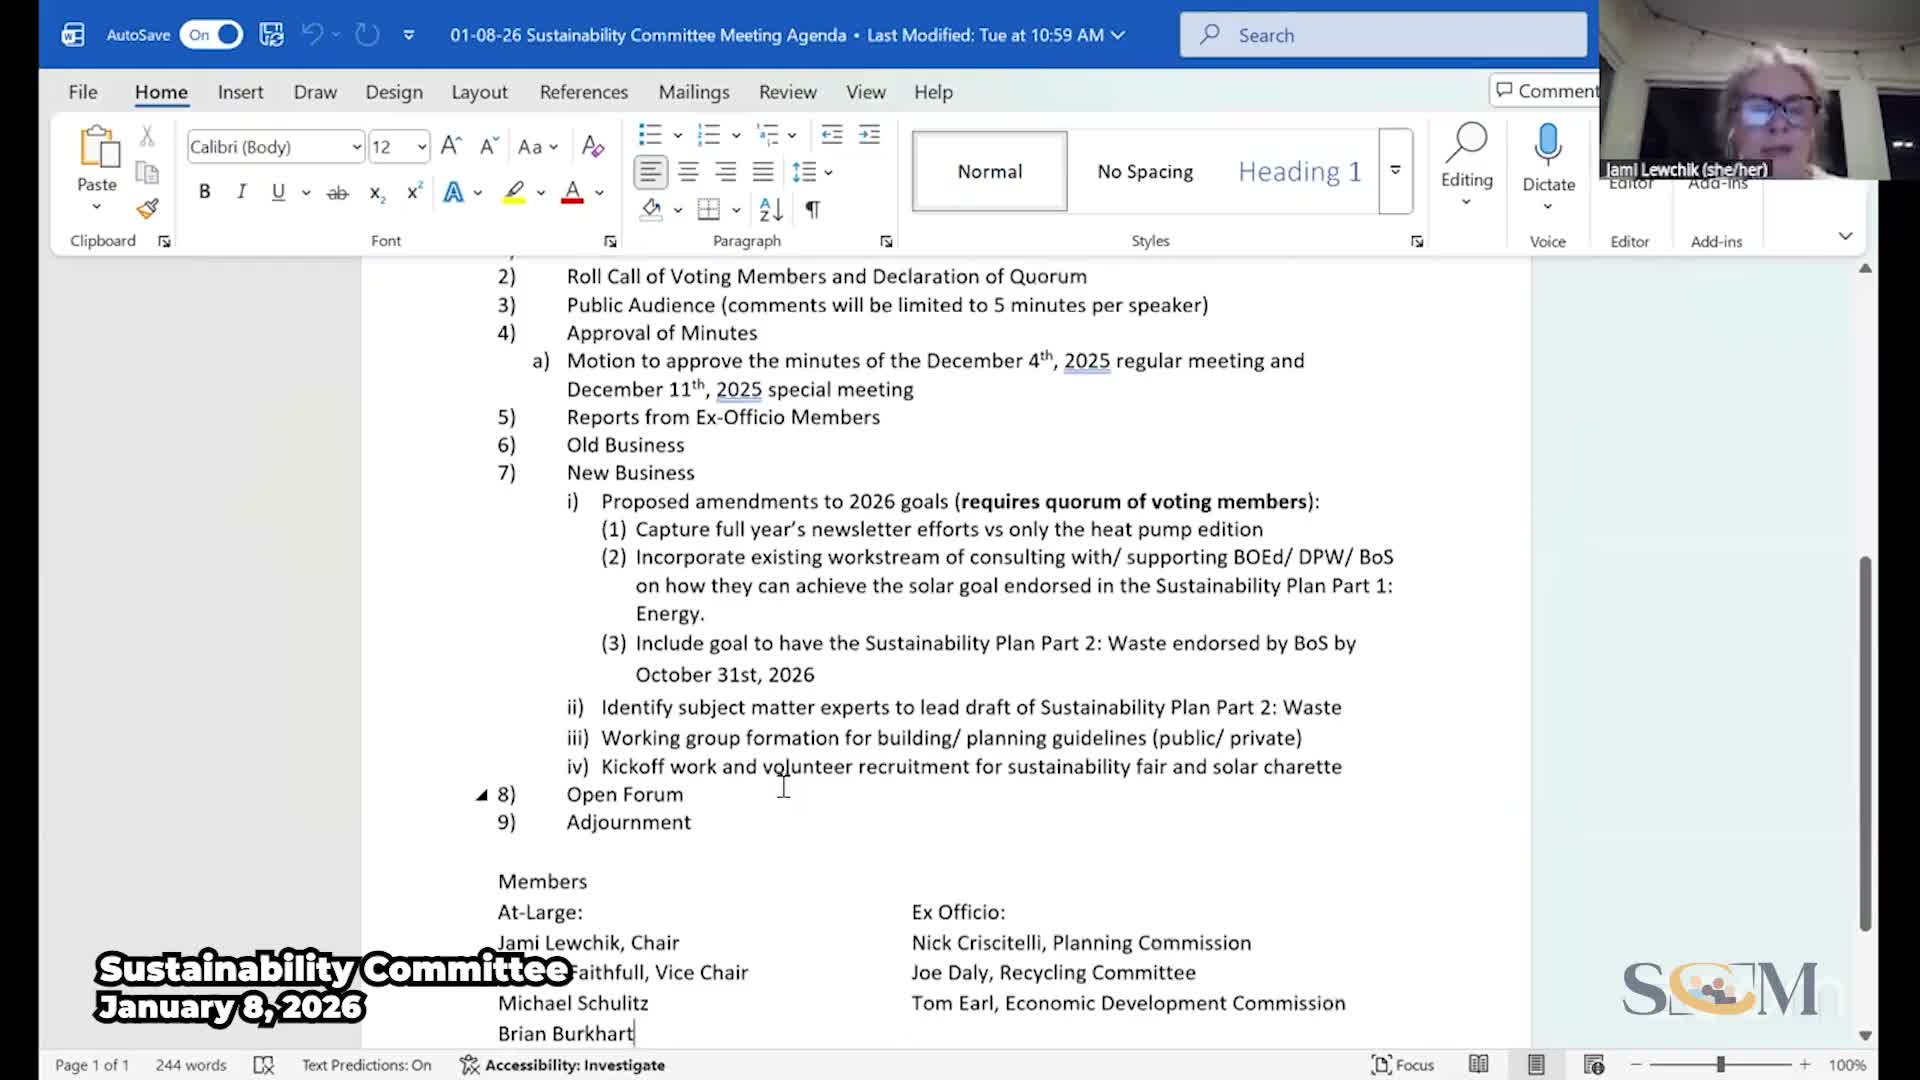
Task: Expand the Styles gallery more arrow
Action: 1395,171
